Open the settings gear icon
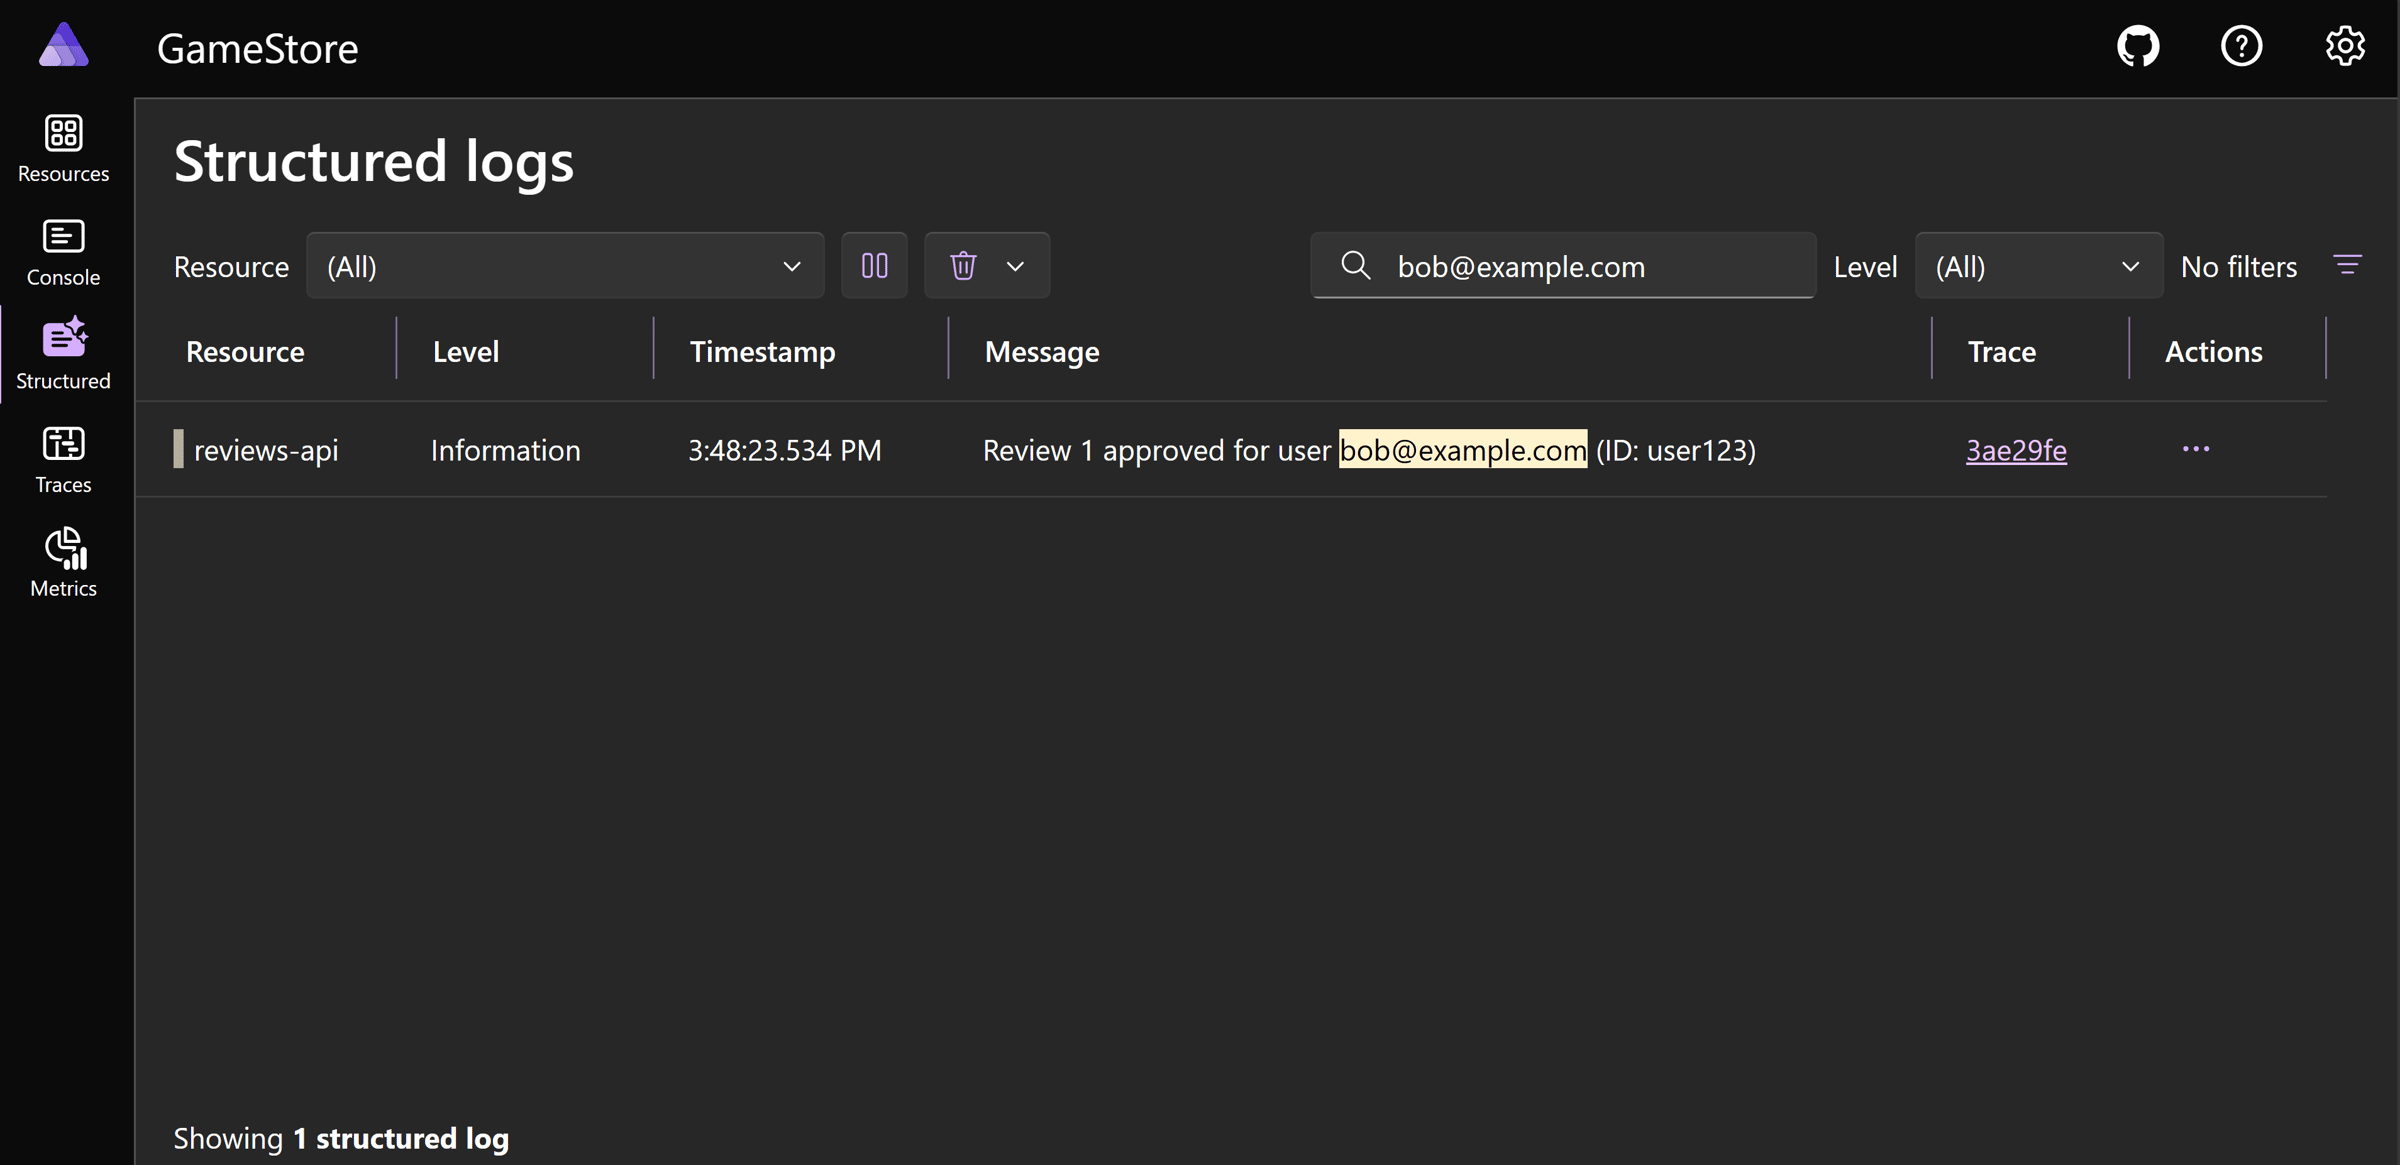Image resolution: width=2400 pixels, height=1165 pixels. pos(2344,47)
